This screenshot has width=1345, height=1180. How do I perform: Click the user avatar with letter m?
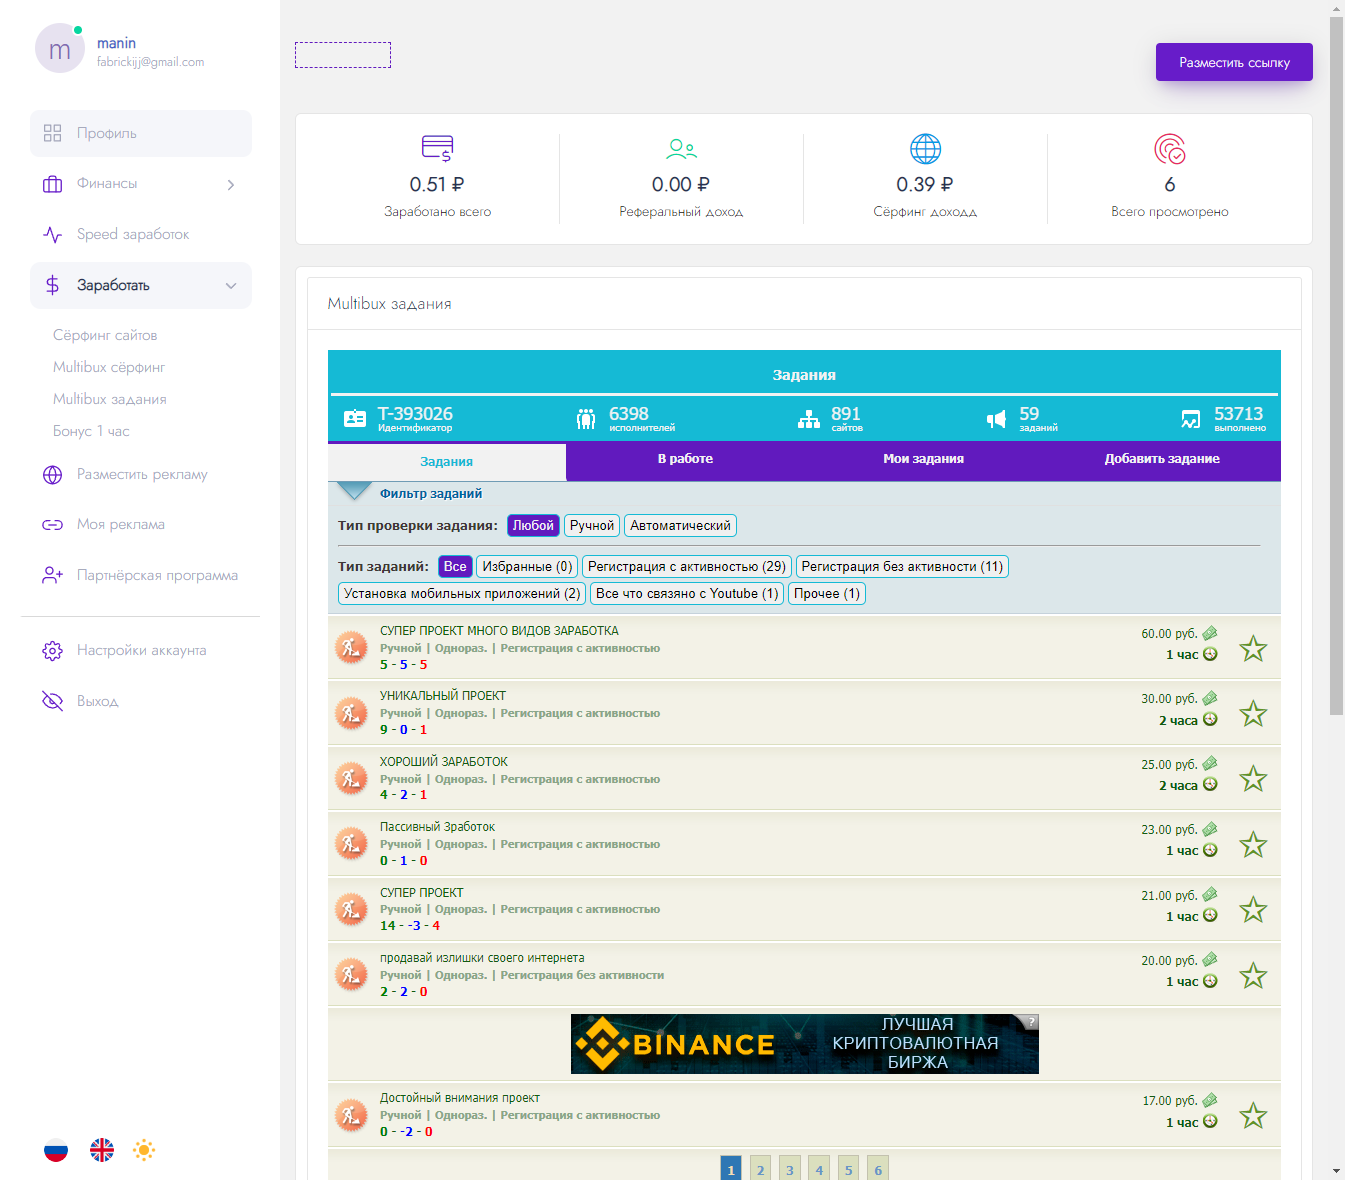pyautogui.click(x=60, y=49)
